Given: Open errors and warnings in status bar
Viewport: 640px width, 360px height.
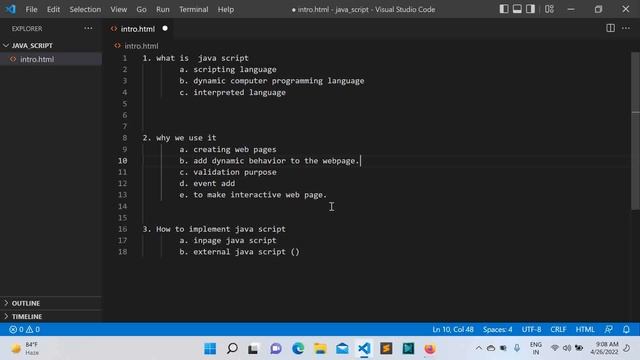Looking at the screenshot, I should click(x=24, y=329).
